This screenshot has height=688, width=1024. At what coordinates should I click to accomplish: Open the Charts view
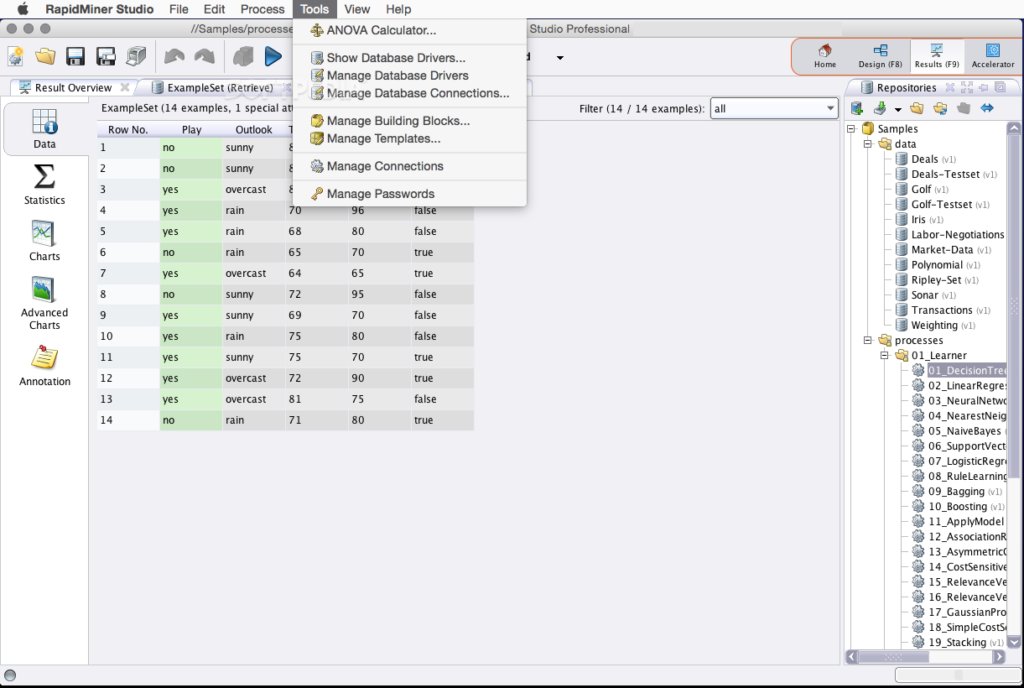(x=44, y=241)
